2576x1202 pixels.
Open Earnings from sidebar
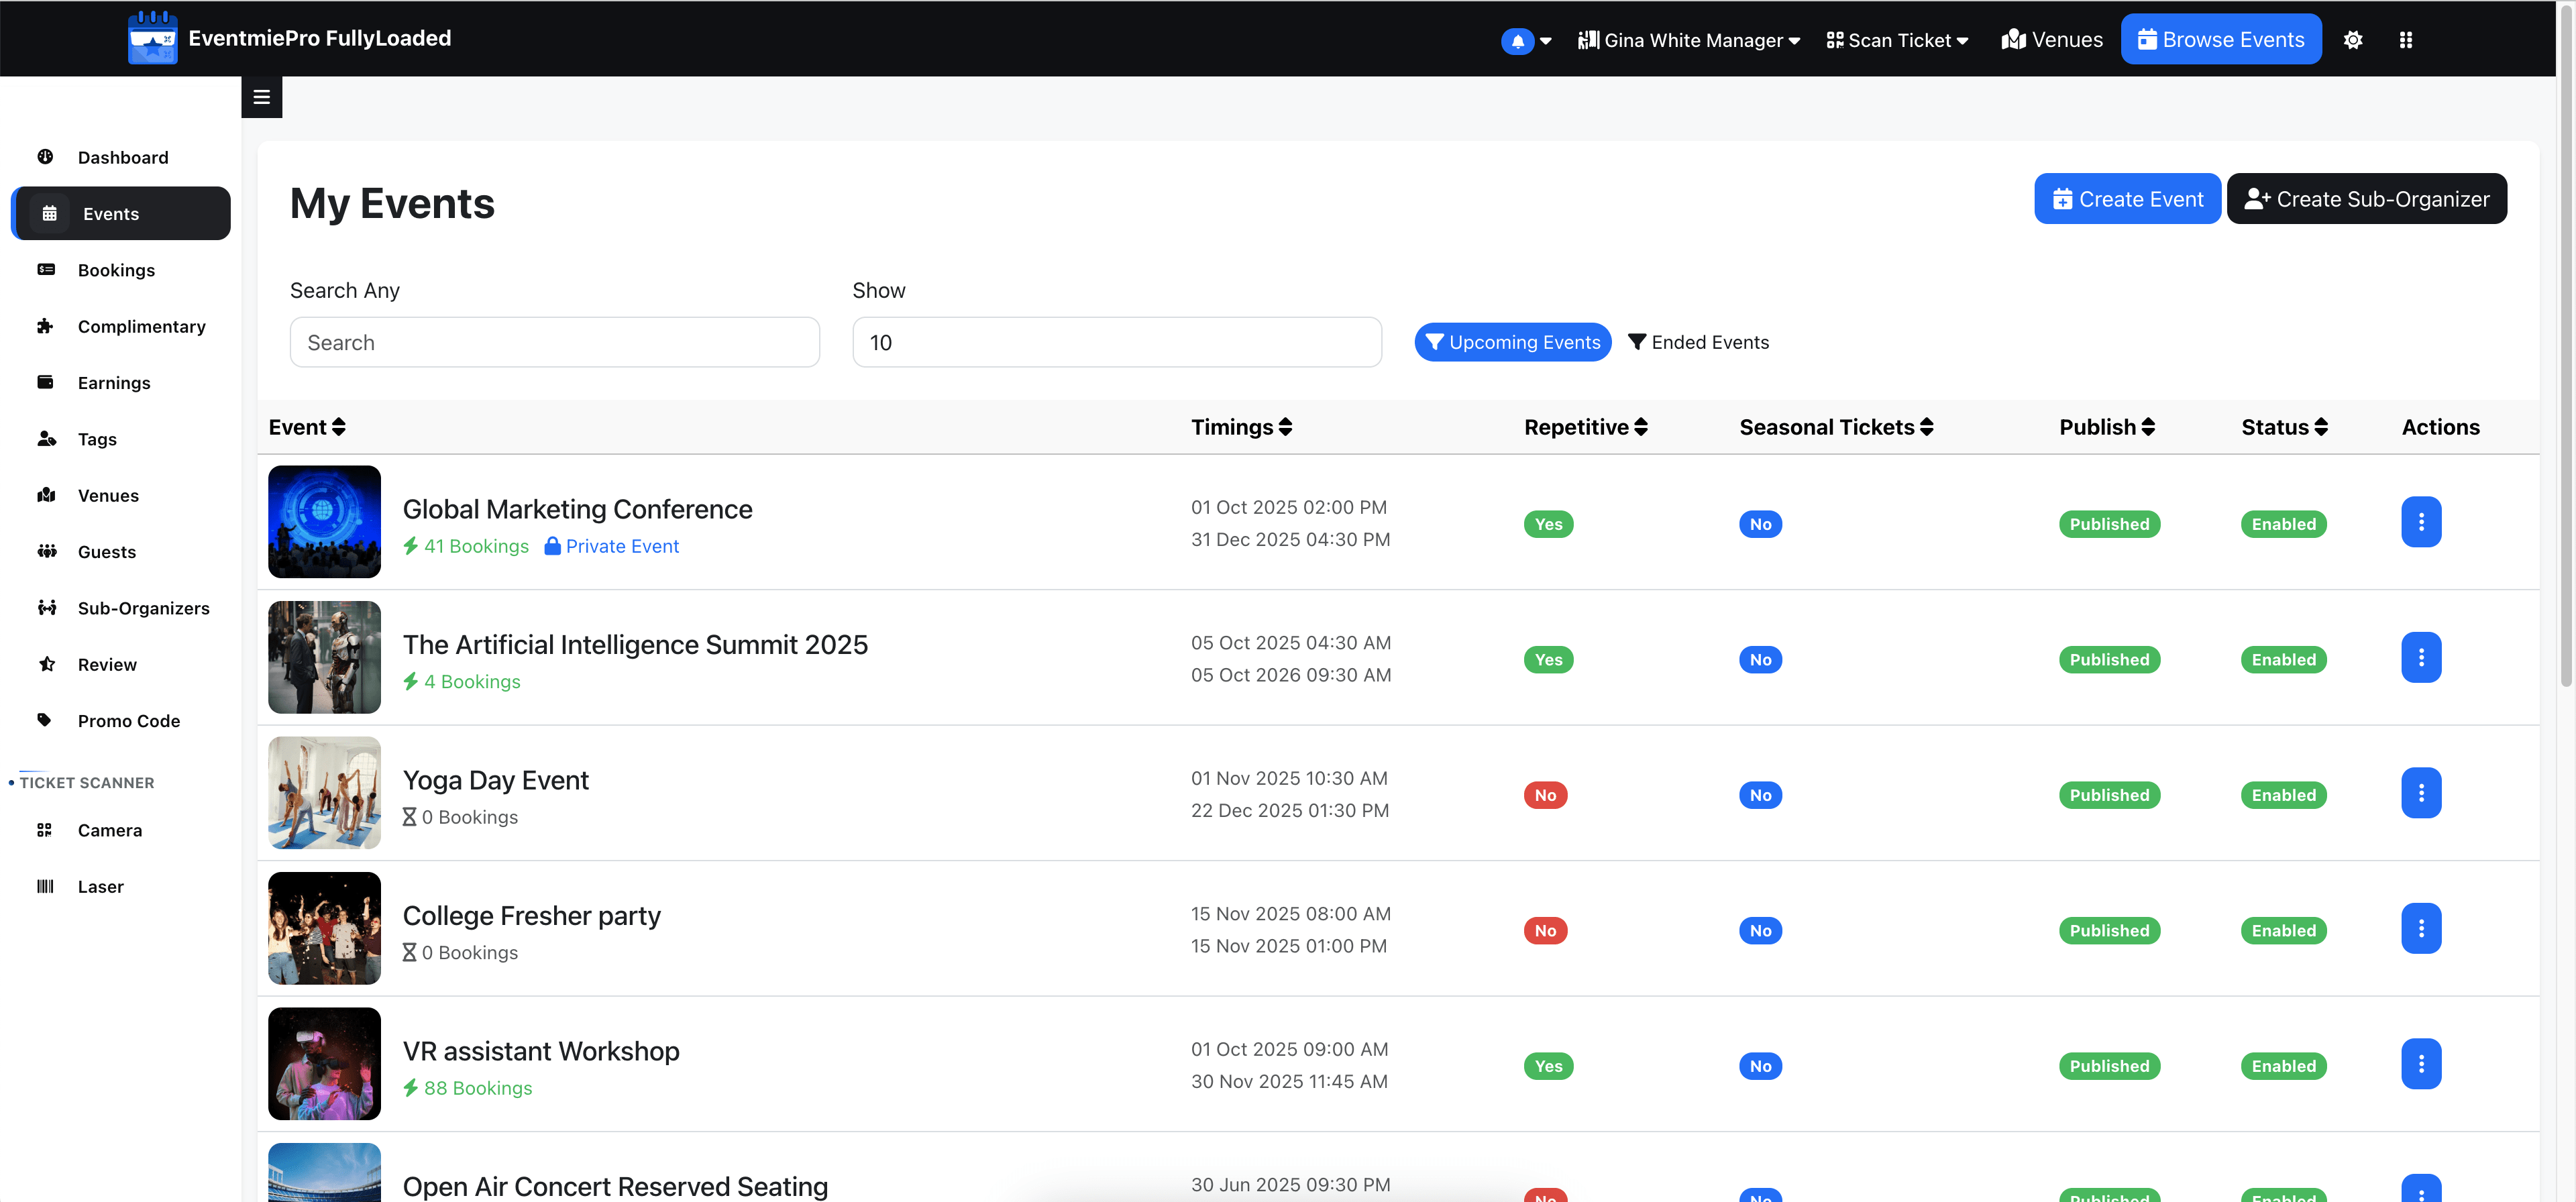tap(114, 383)
